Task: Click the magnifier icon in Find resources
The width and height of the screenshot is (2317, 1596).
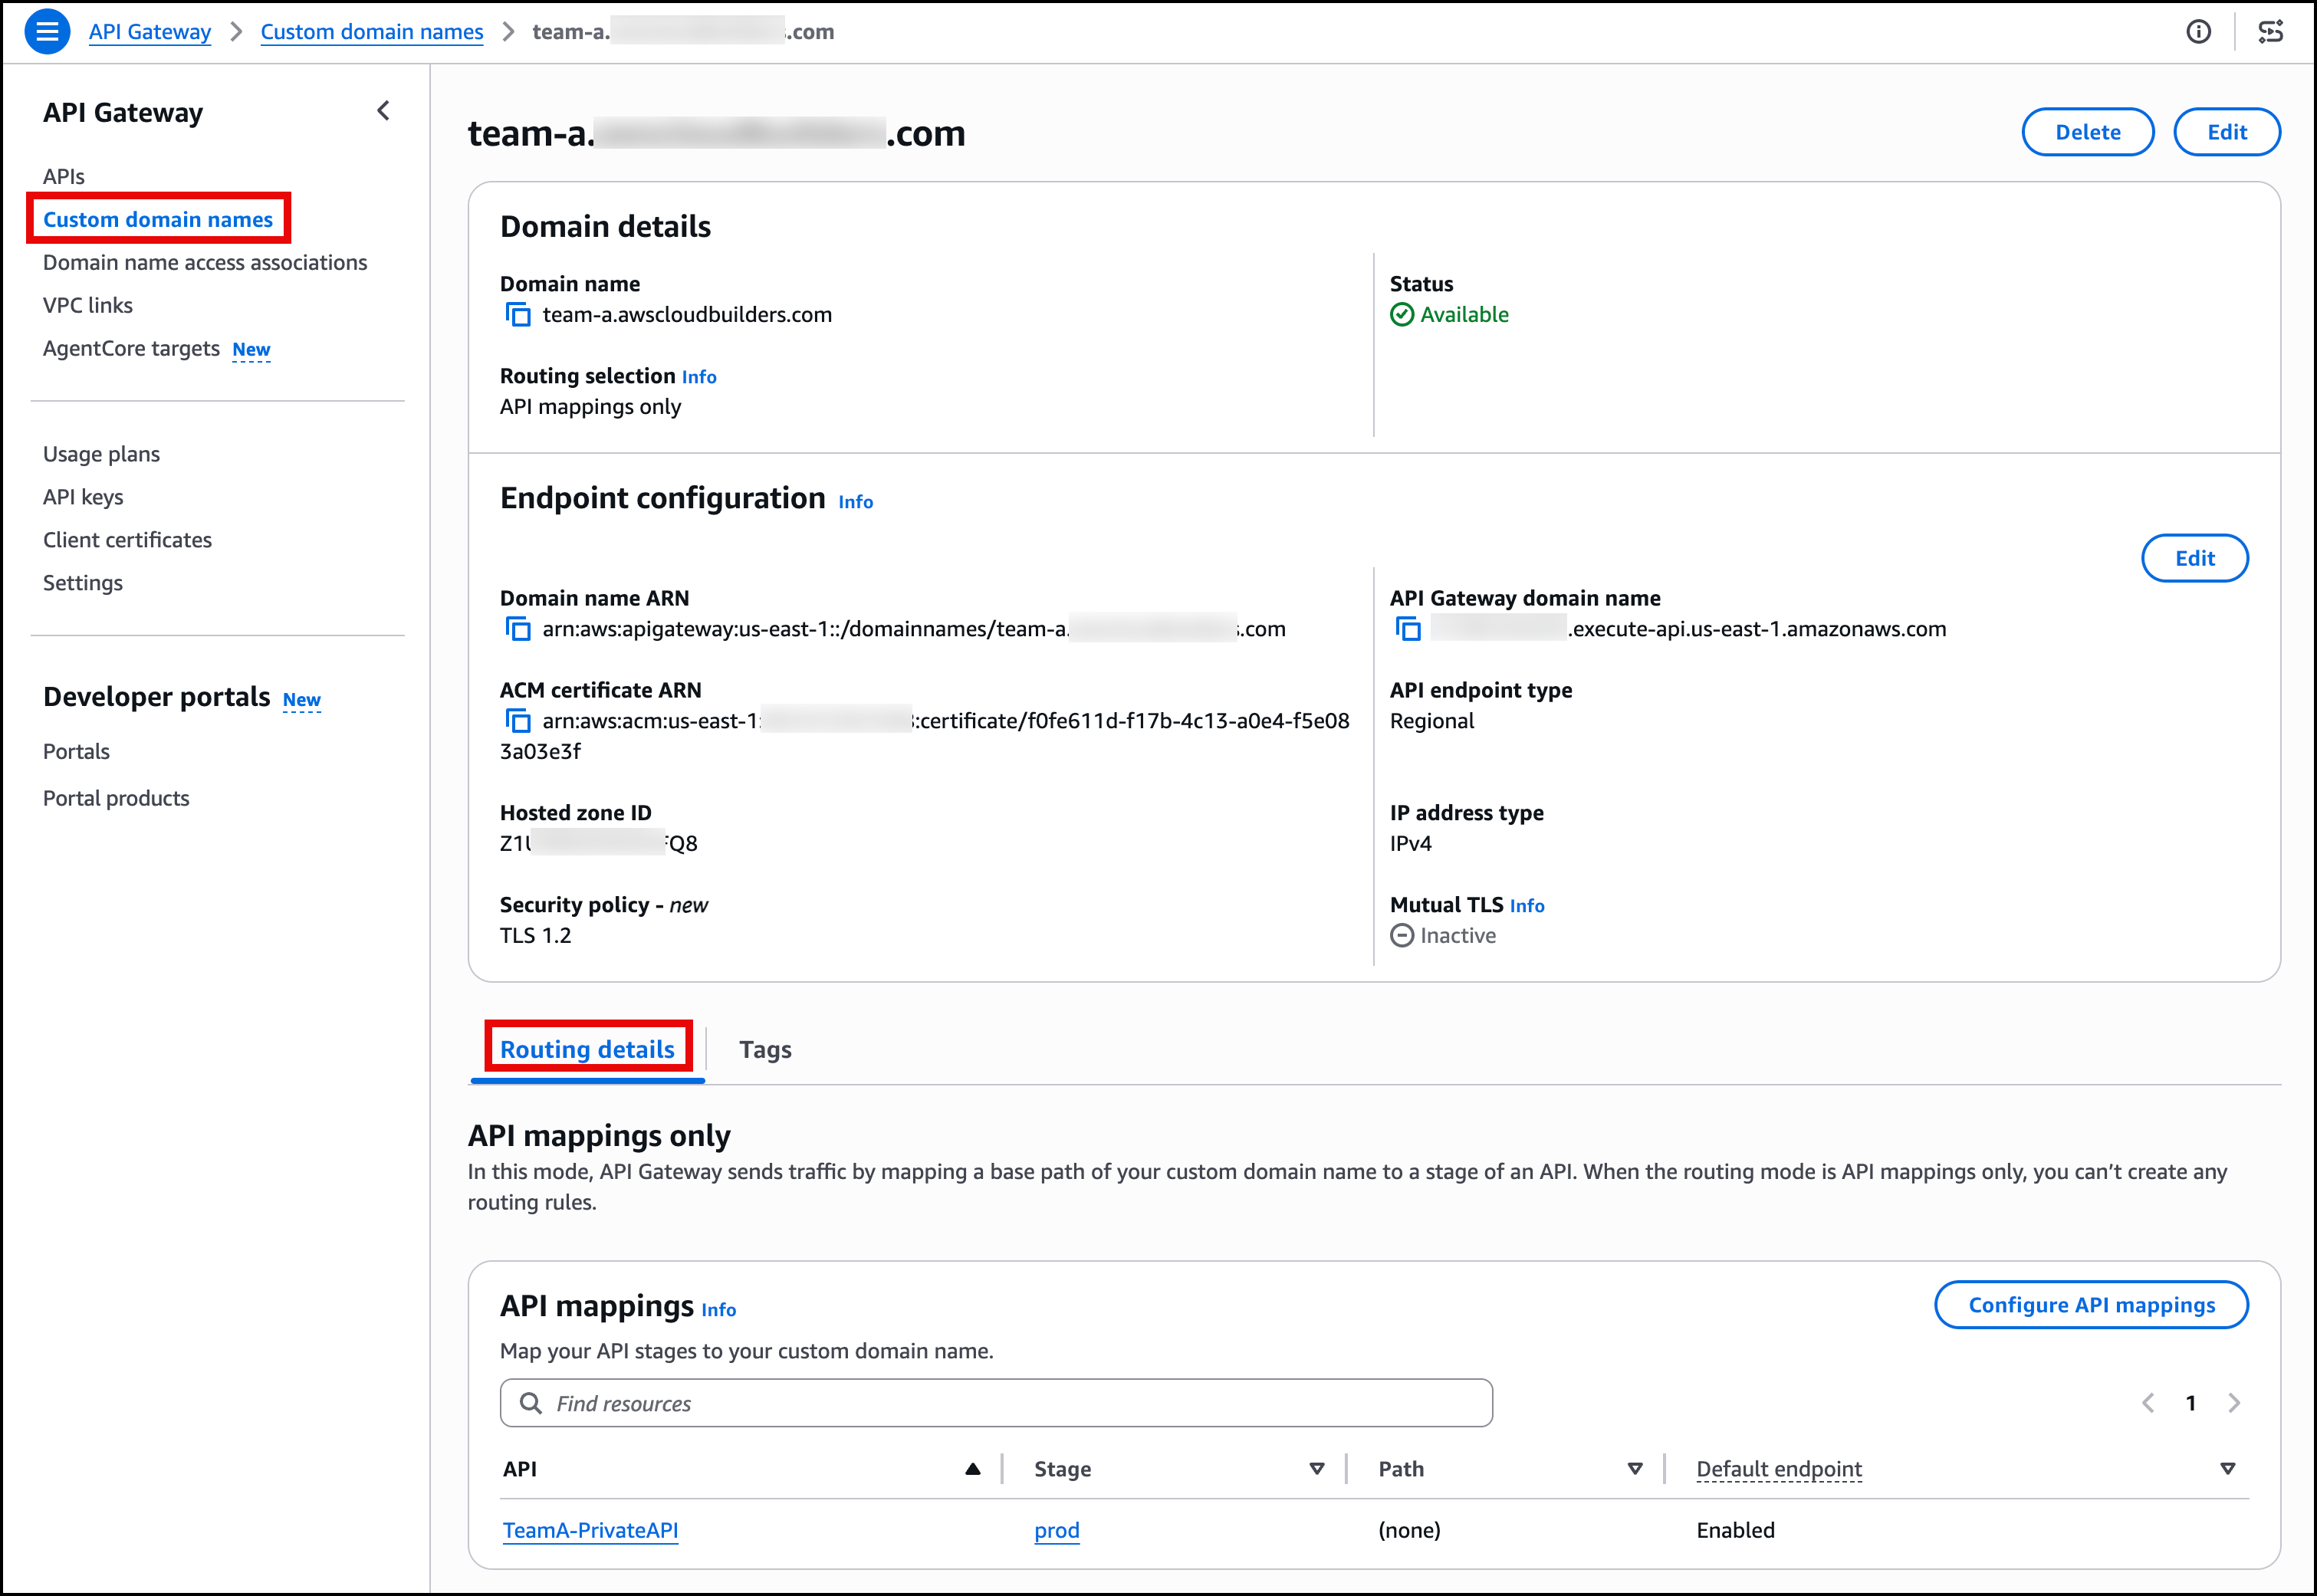Action: pyautogui.click(x=531, y=1403)
